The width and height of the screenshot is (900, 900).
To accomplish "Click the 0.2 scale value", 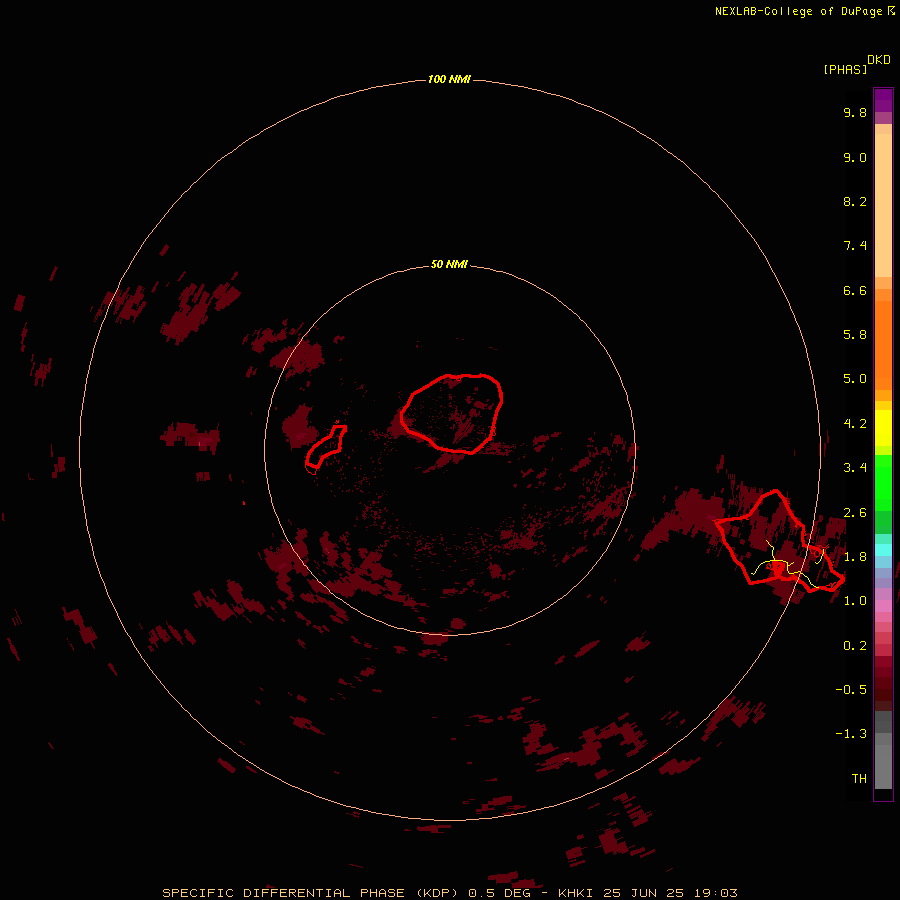I will click(x=855, y=646).
